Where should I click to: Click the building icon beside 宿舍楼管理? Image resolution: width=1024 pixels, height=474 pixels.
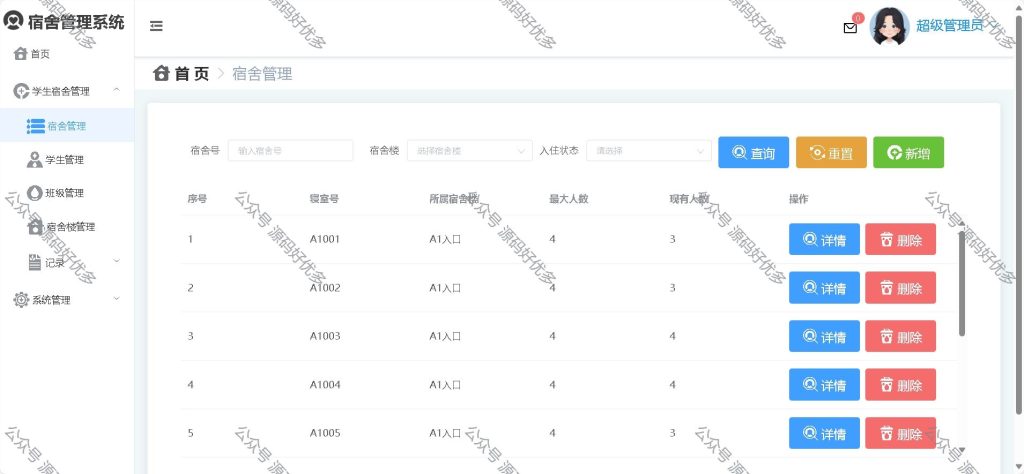coord(35,227)
